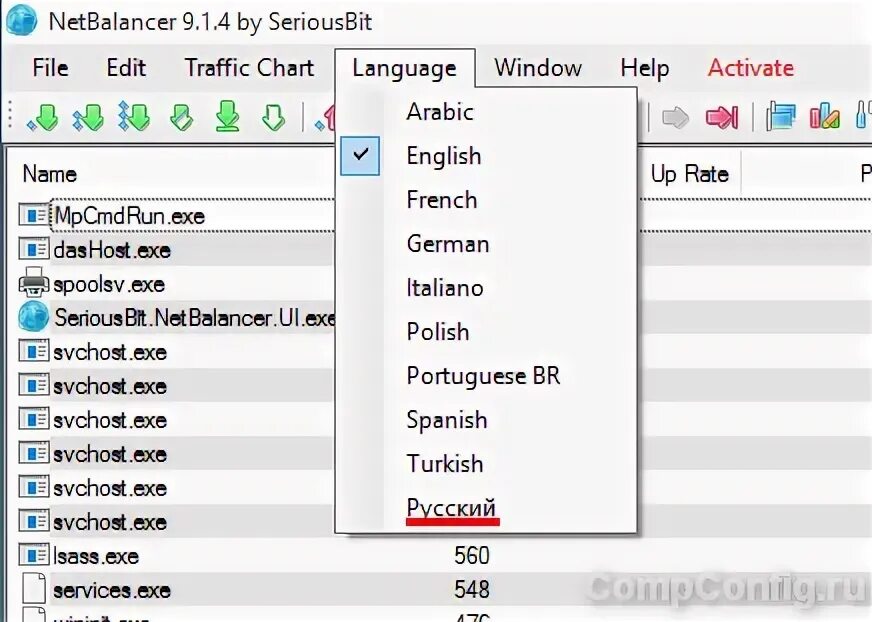Close the open Language menu
Image resolution: width=872 pixels, height=622 pixels.
click(x=405, y=68)
